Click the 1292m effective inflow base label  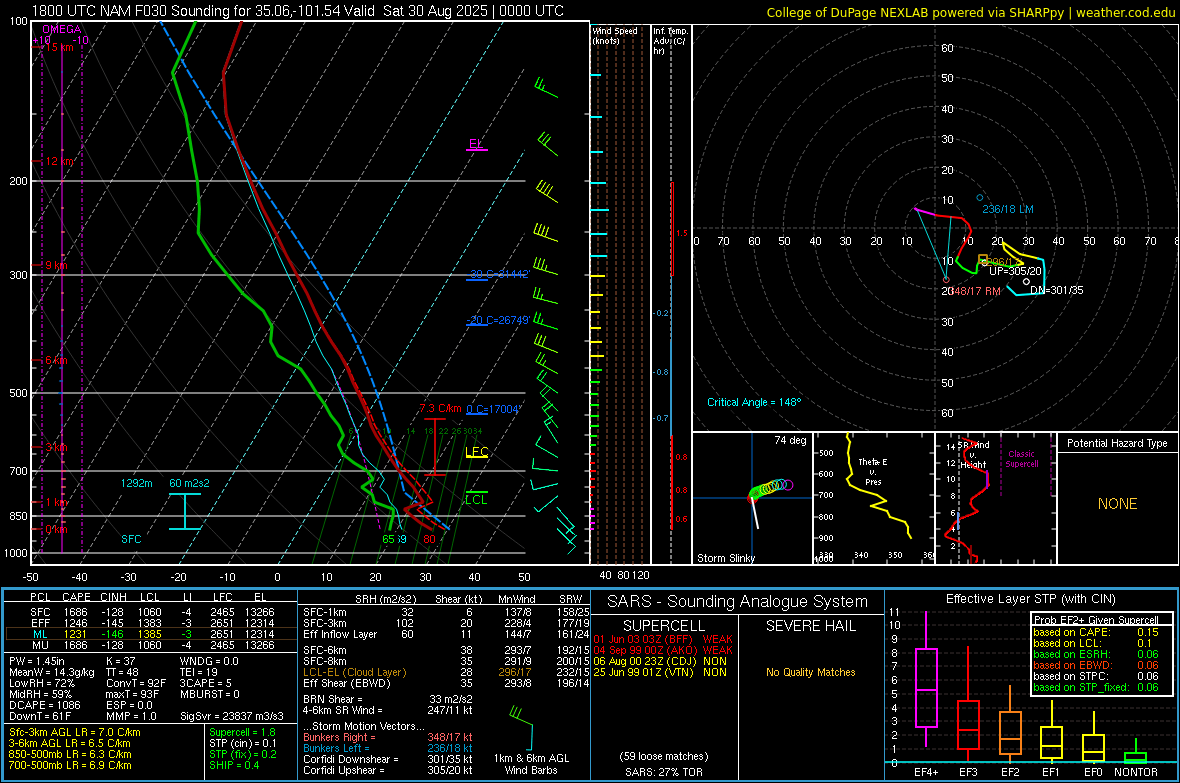pos(136,483)
